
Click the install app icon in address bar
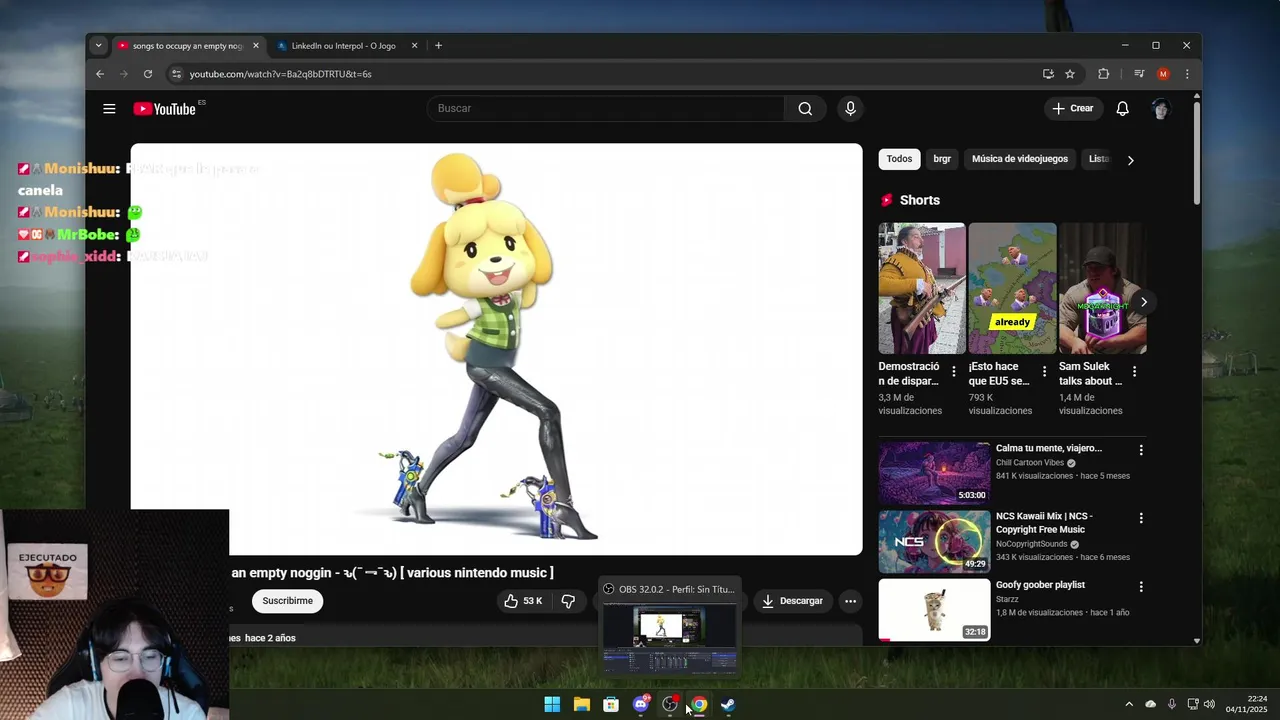point(1048,74)
